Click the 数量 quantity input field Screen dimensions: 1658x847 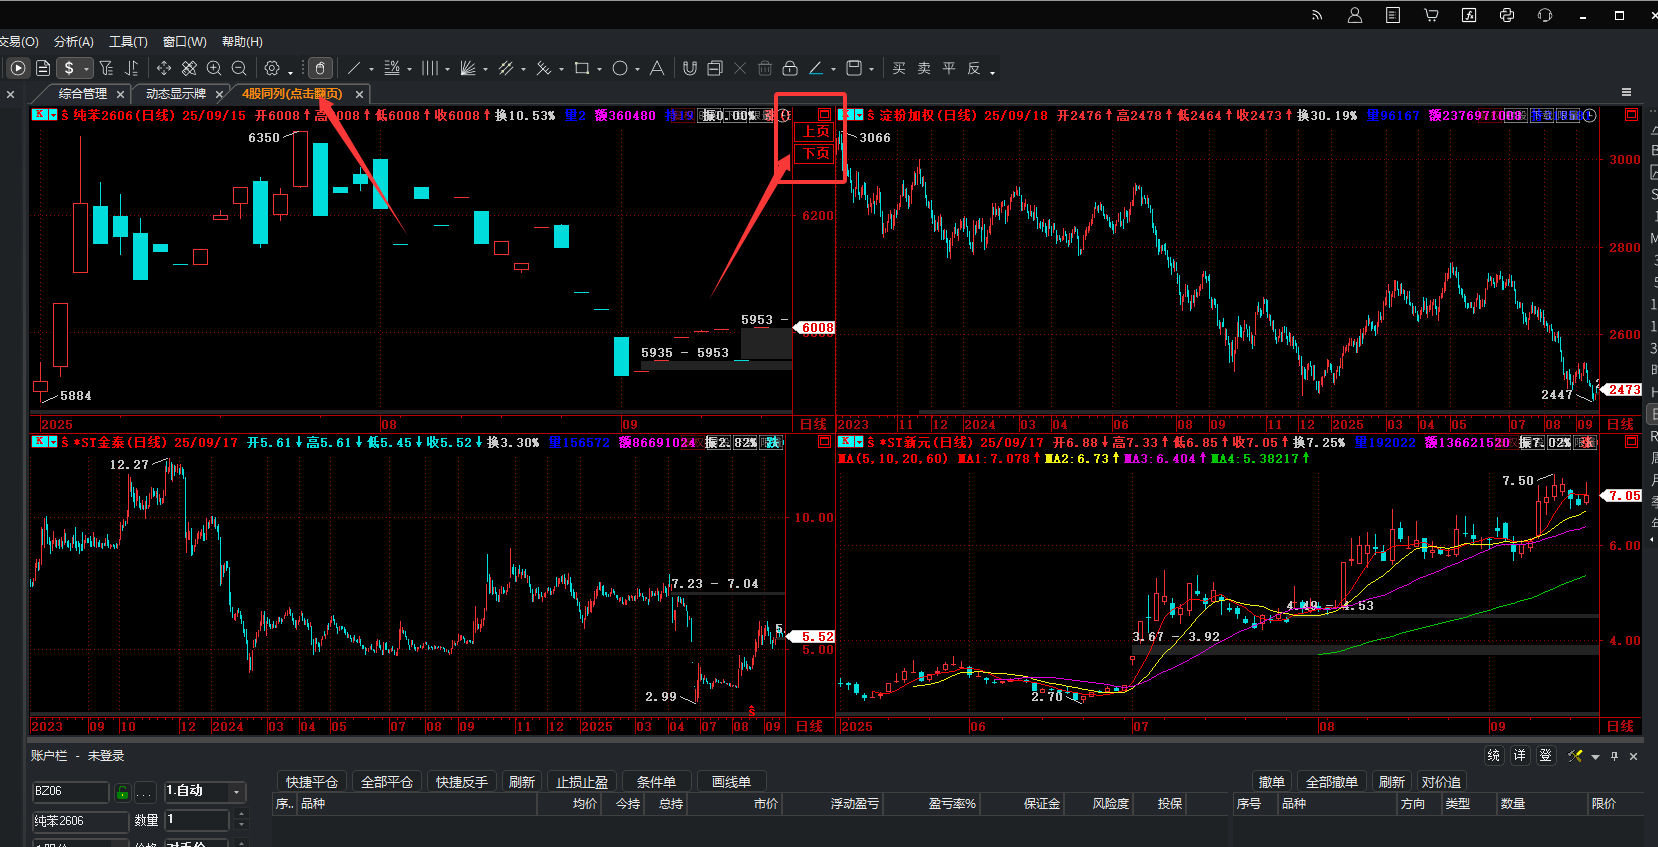click(x=197, y=820)
